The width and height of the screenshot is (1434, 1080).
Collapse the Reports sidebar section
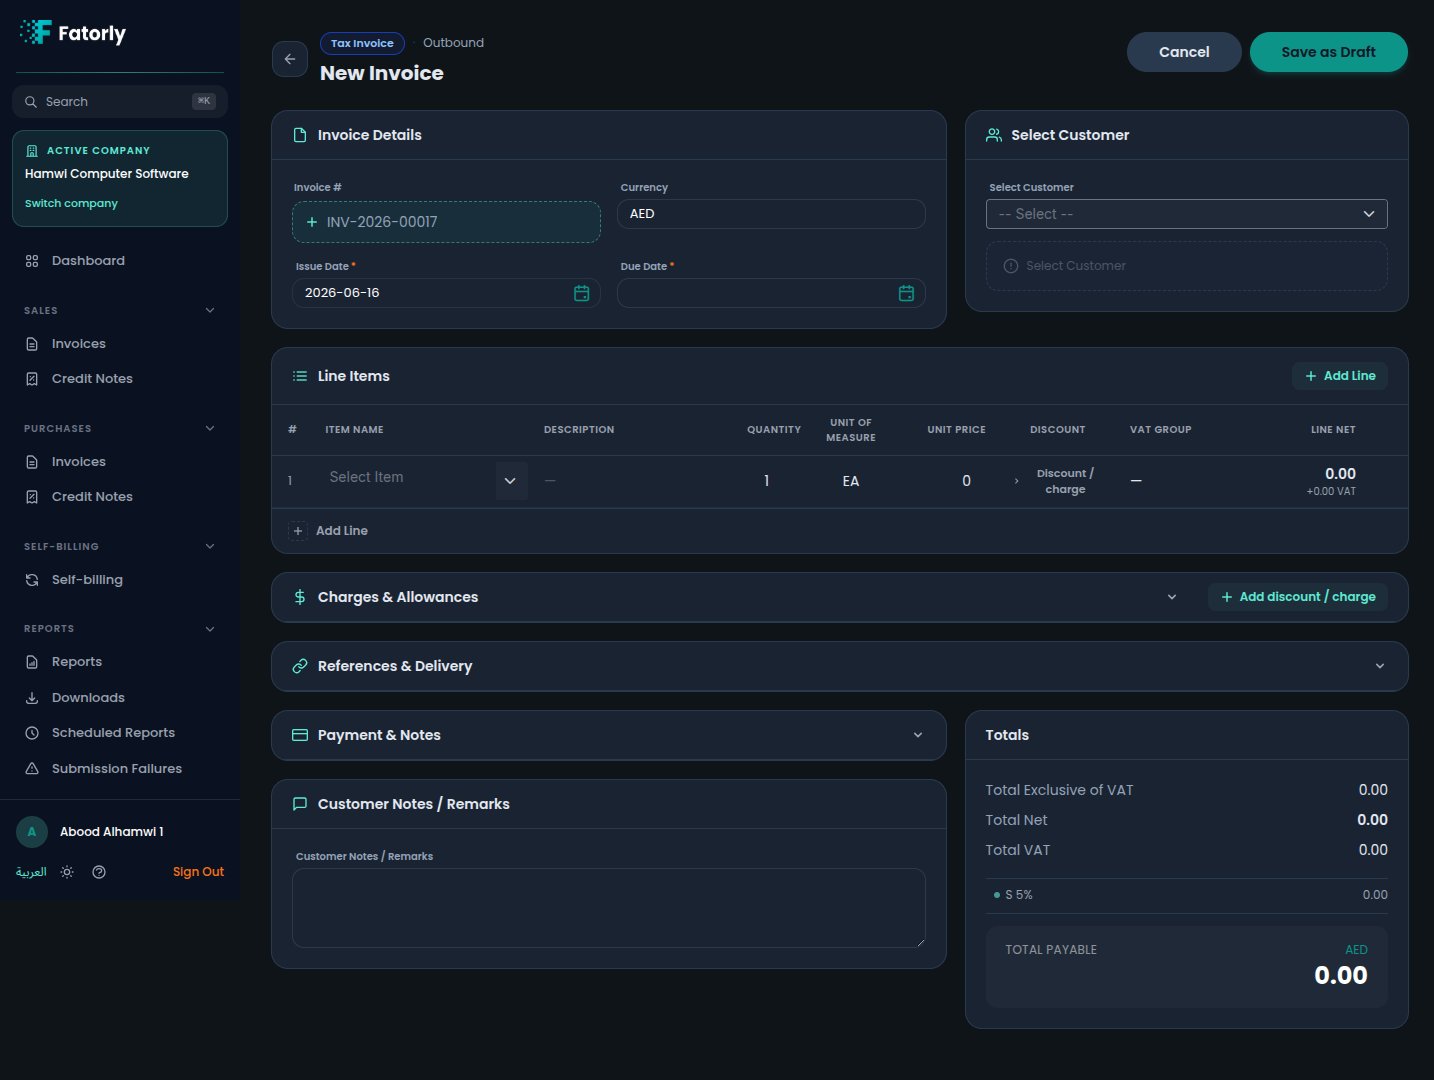(x=210, y=629)
